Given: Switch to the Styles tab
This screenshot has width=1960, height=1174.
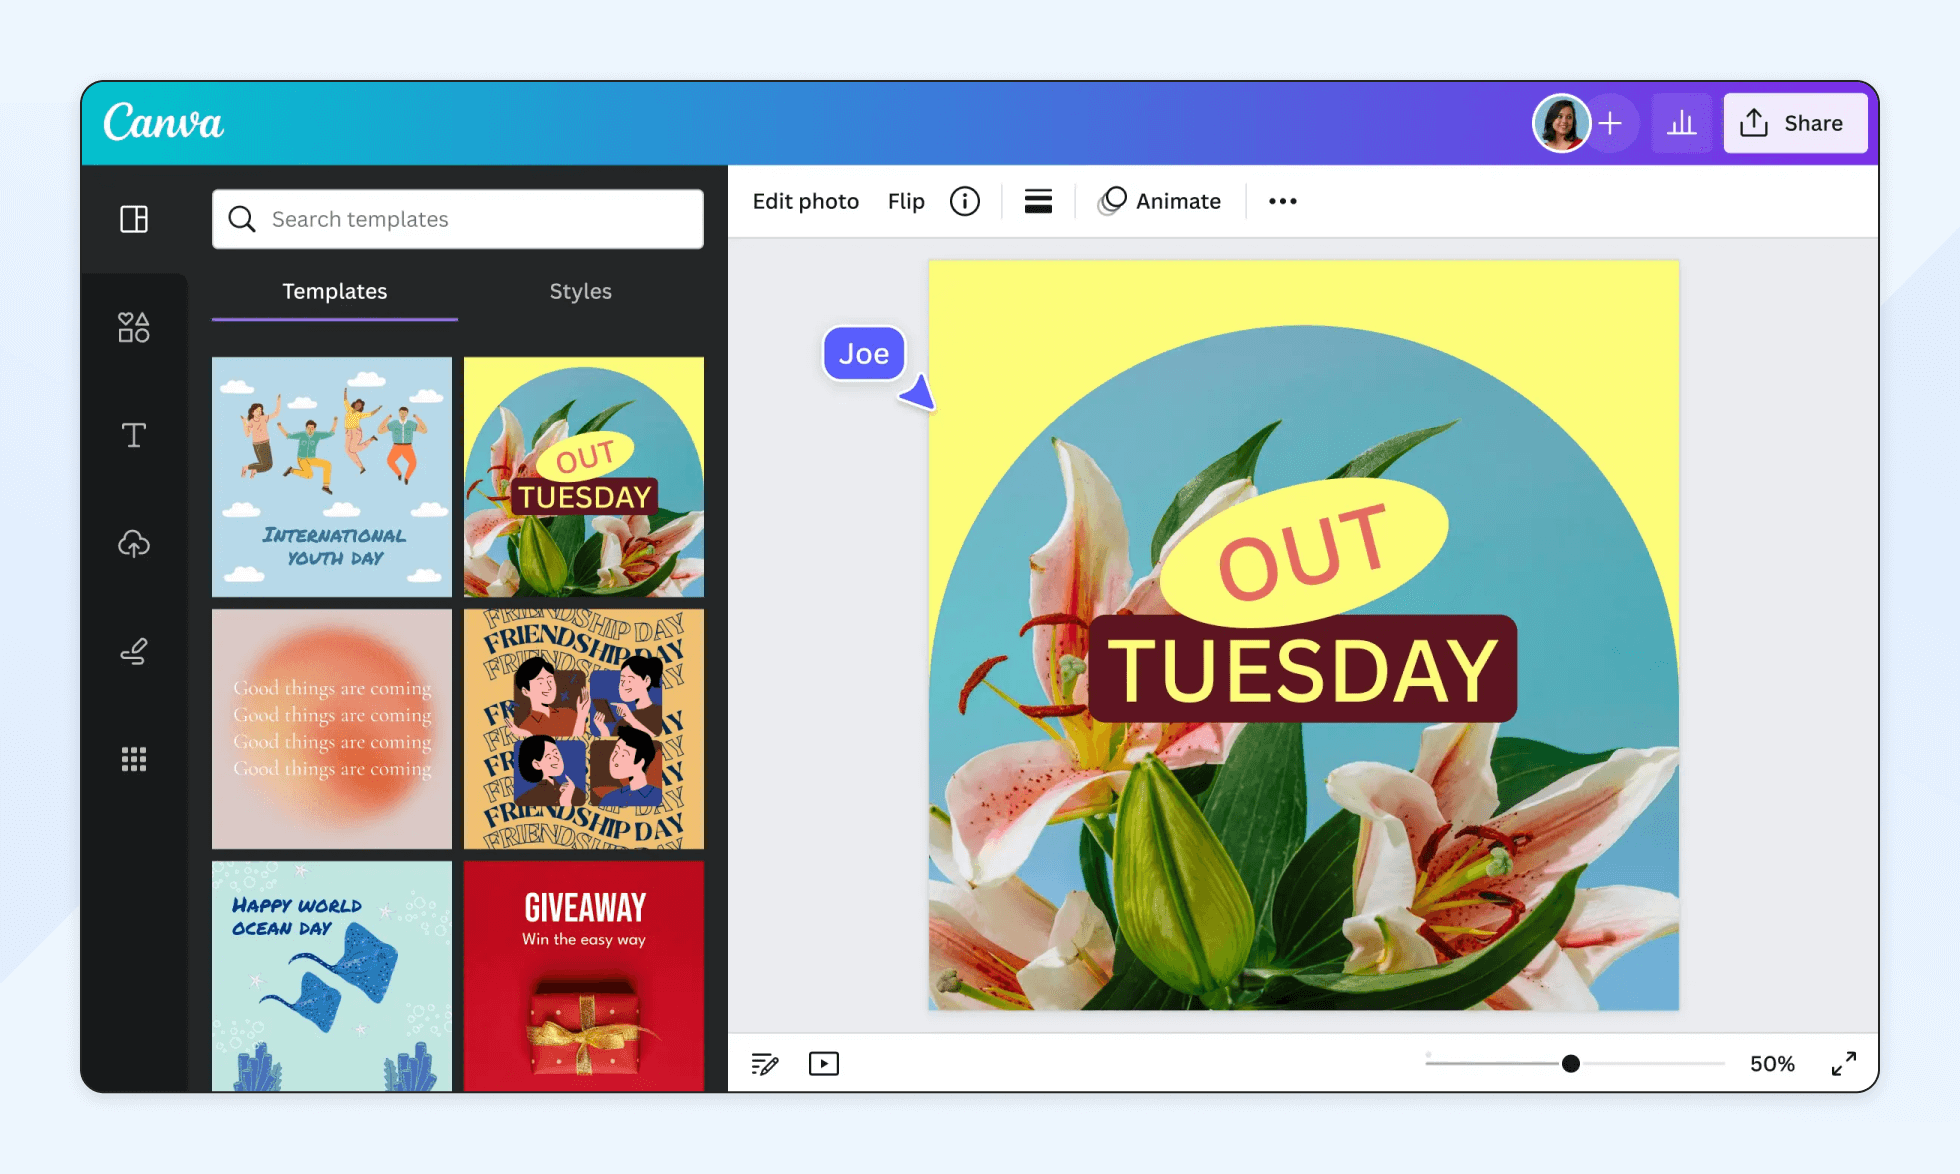Looking at the screenshot, I should (x=580, y=289).
